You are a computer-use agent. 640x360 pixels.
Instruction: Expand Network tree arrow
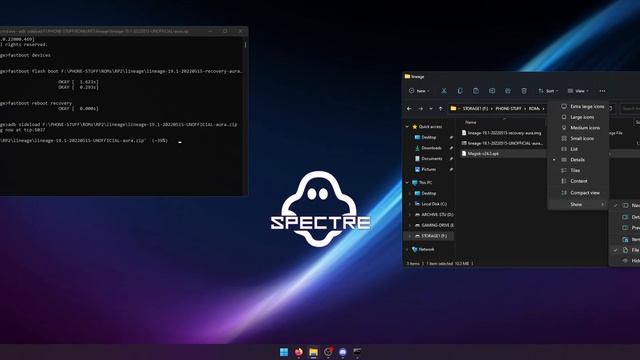pyautogui.click(x=407, y=249)
